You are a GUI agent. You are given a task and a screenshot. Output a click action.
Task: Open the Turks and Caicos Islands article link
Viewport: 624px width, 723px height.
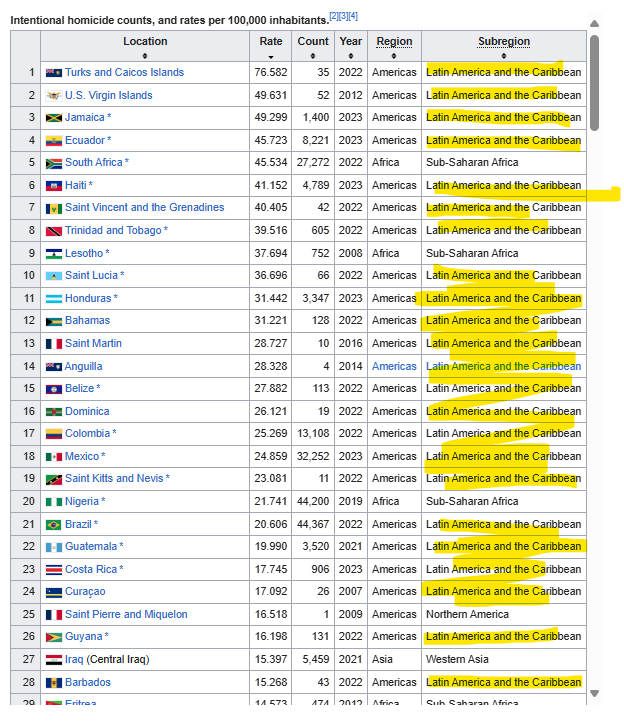[x=124, y=72]
